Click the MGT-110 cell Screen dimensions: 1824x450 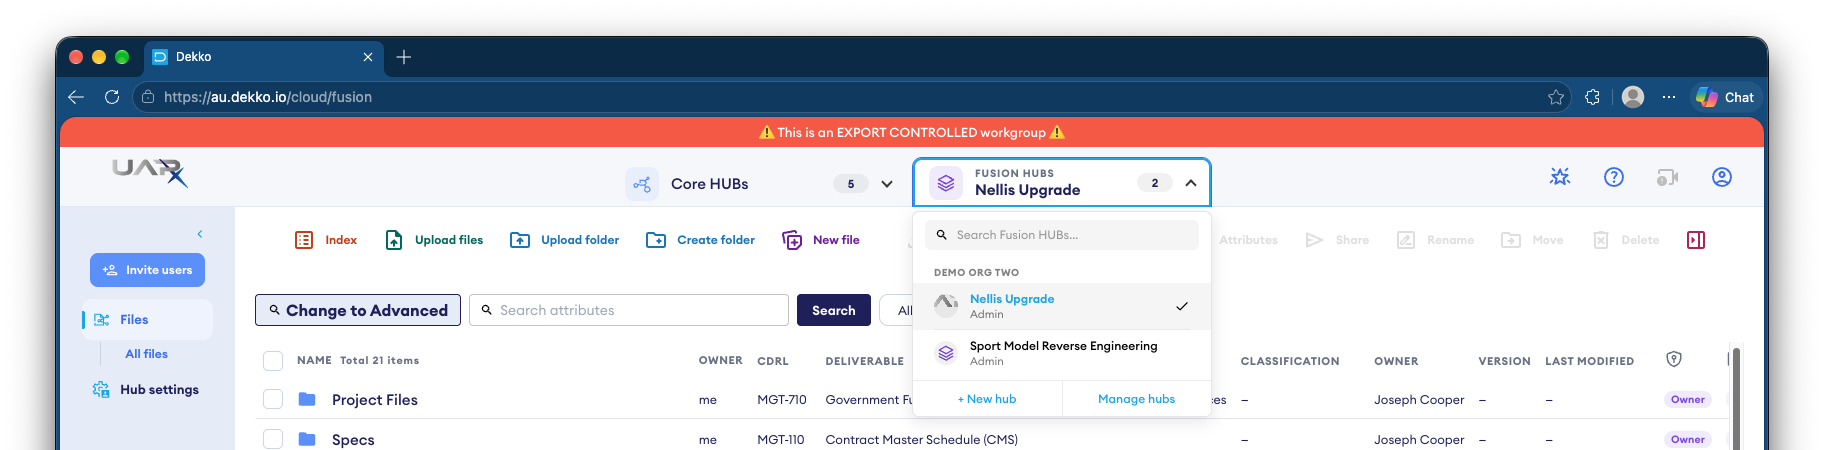(781, 440)
